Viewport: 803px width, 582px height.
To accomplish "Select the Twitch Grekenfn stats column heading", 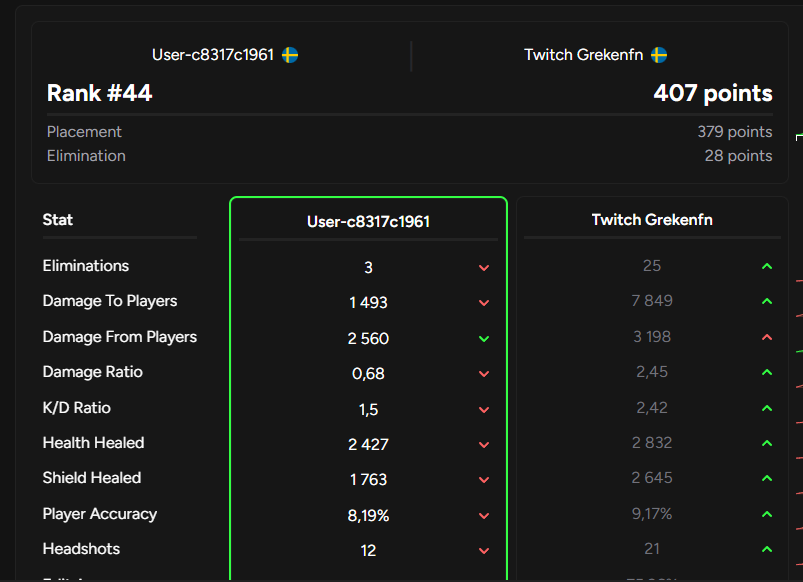I will click(x=652, y=220).
